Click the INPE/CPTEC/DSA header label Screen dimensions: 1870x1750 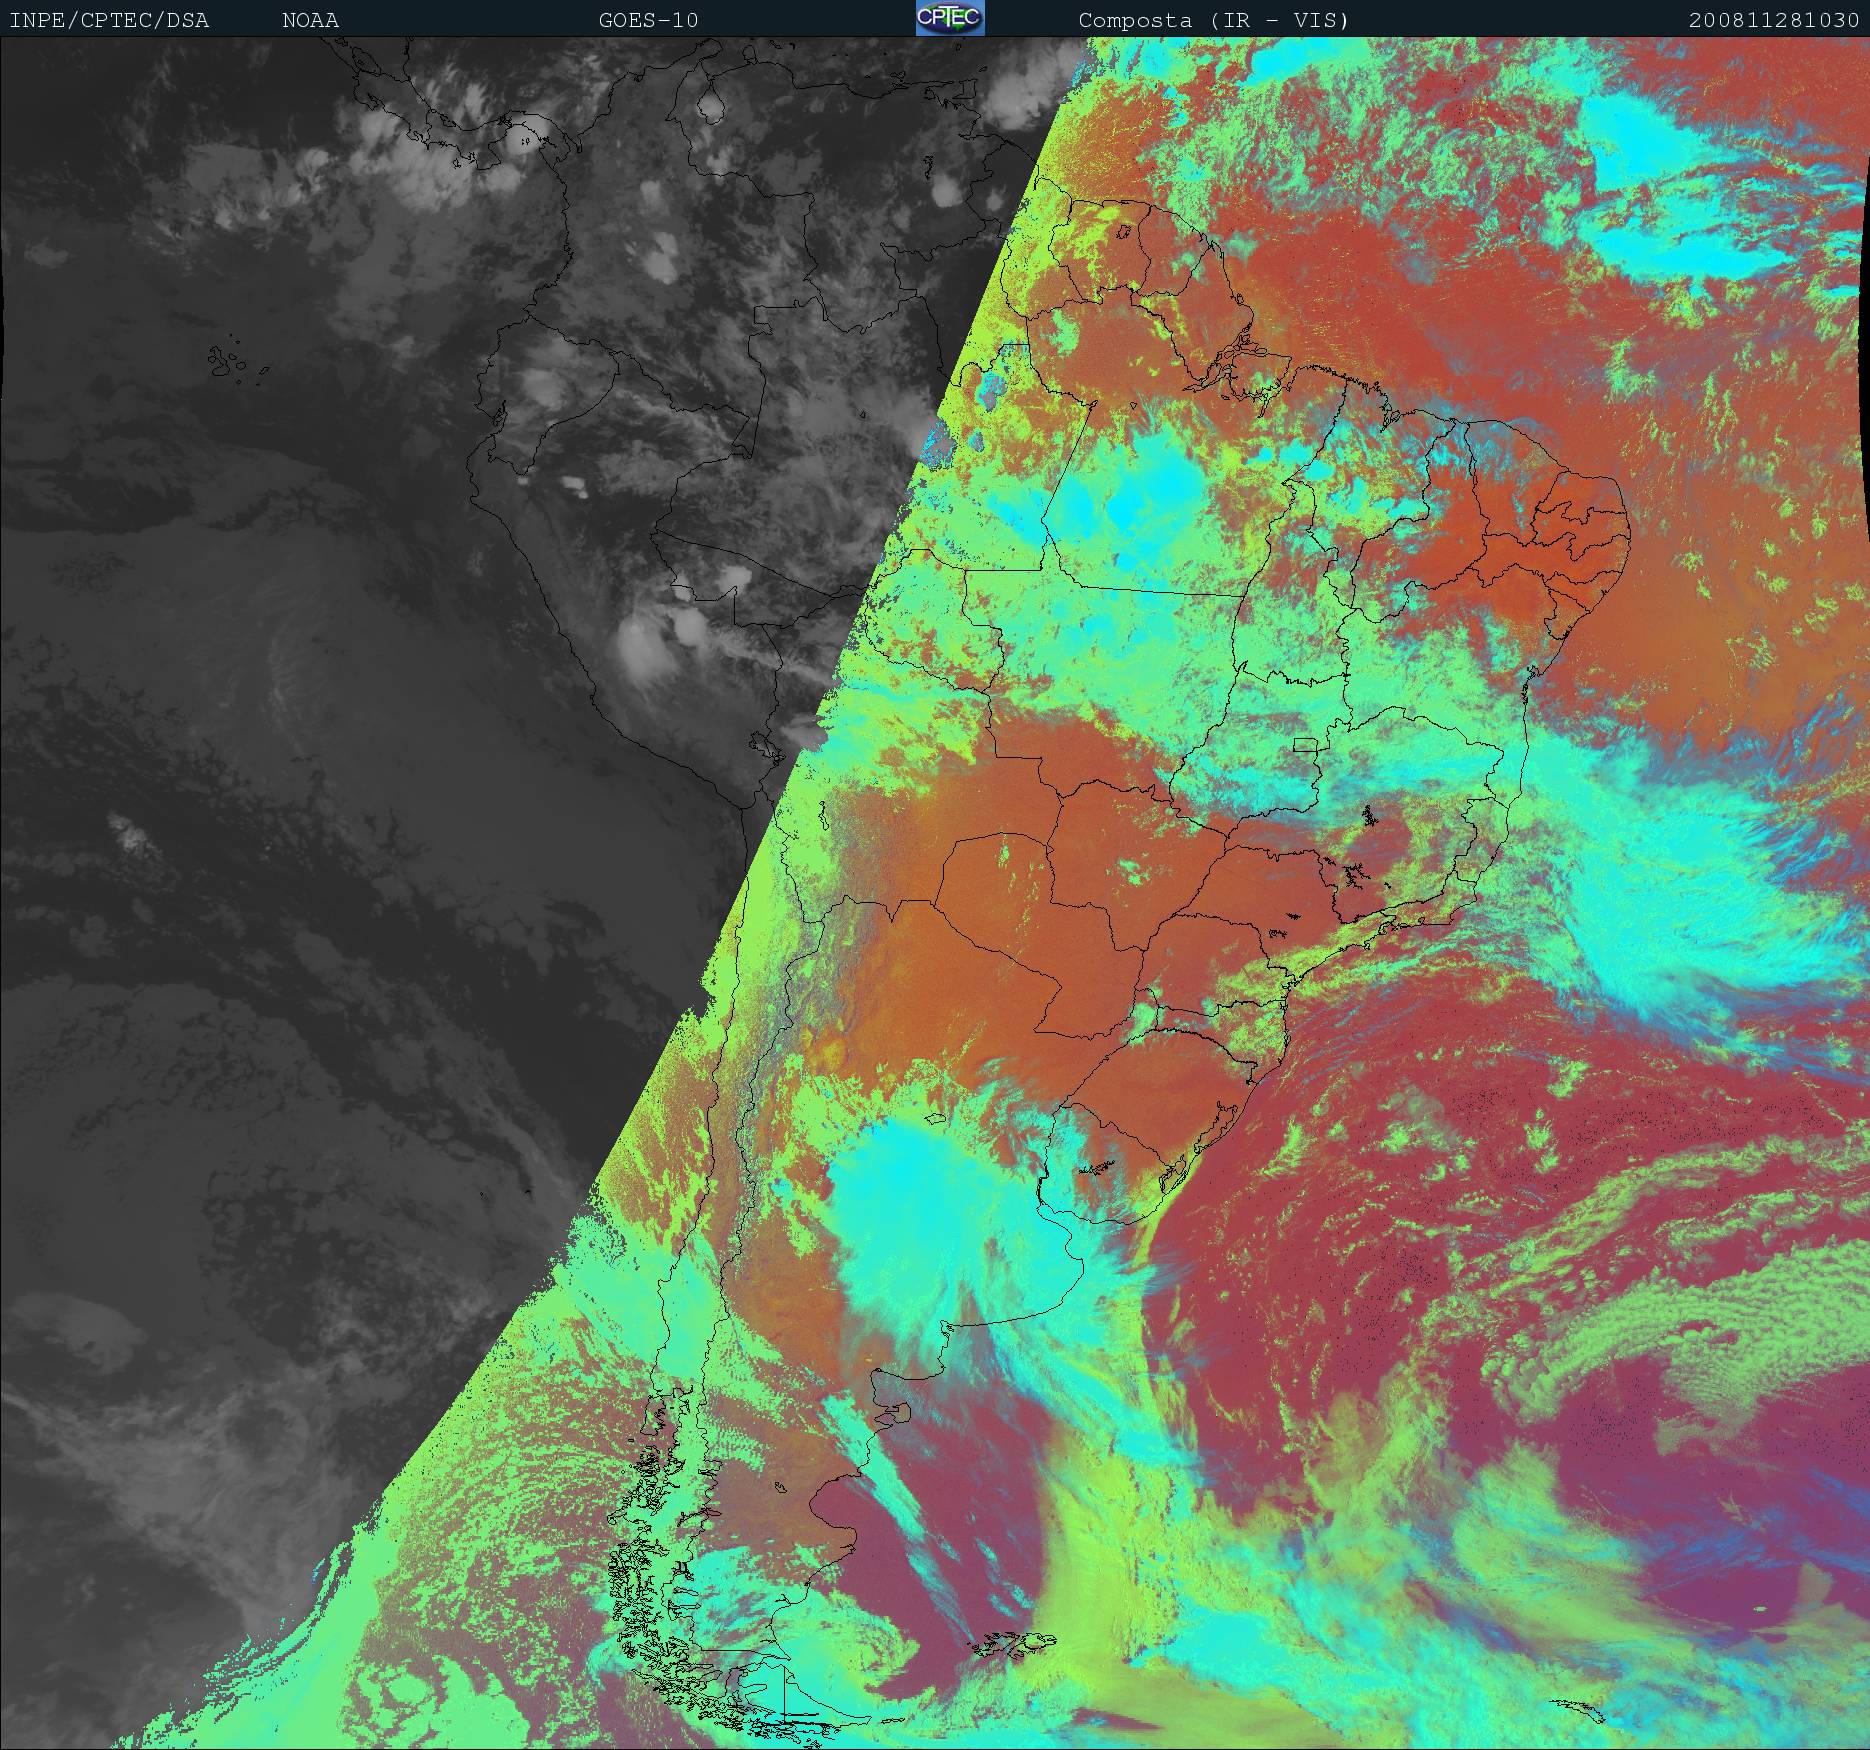pos(109,20)
